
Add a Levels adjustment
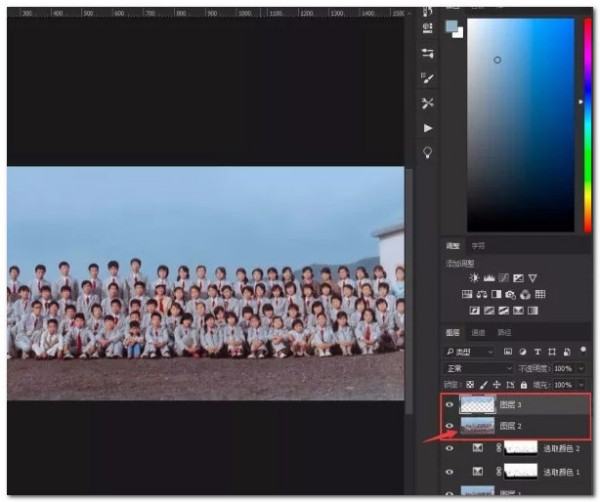pos(489,278)
